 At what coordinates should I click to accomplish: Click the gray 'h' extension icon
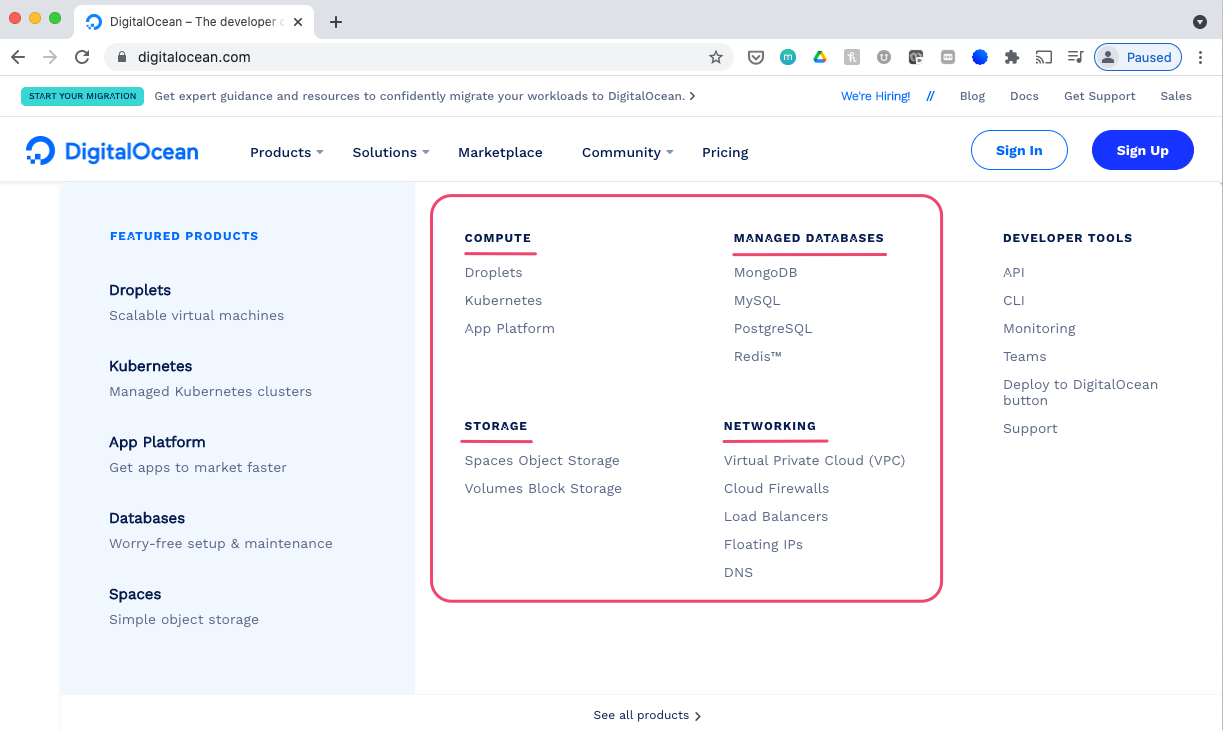(x=851, y=57)
